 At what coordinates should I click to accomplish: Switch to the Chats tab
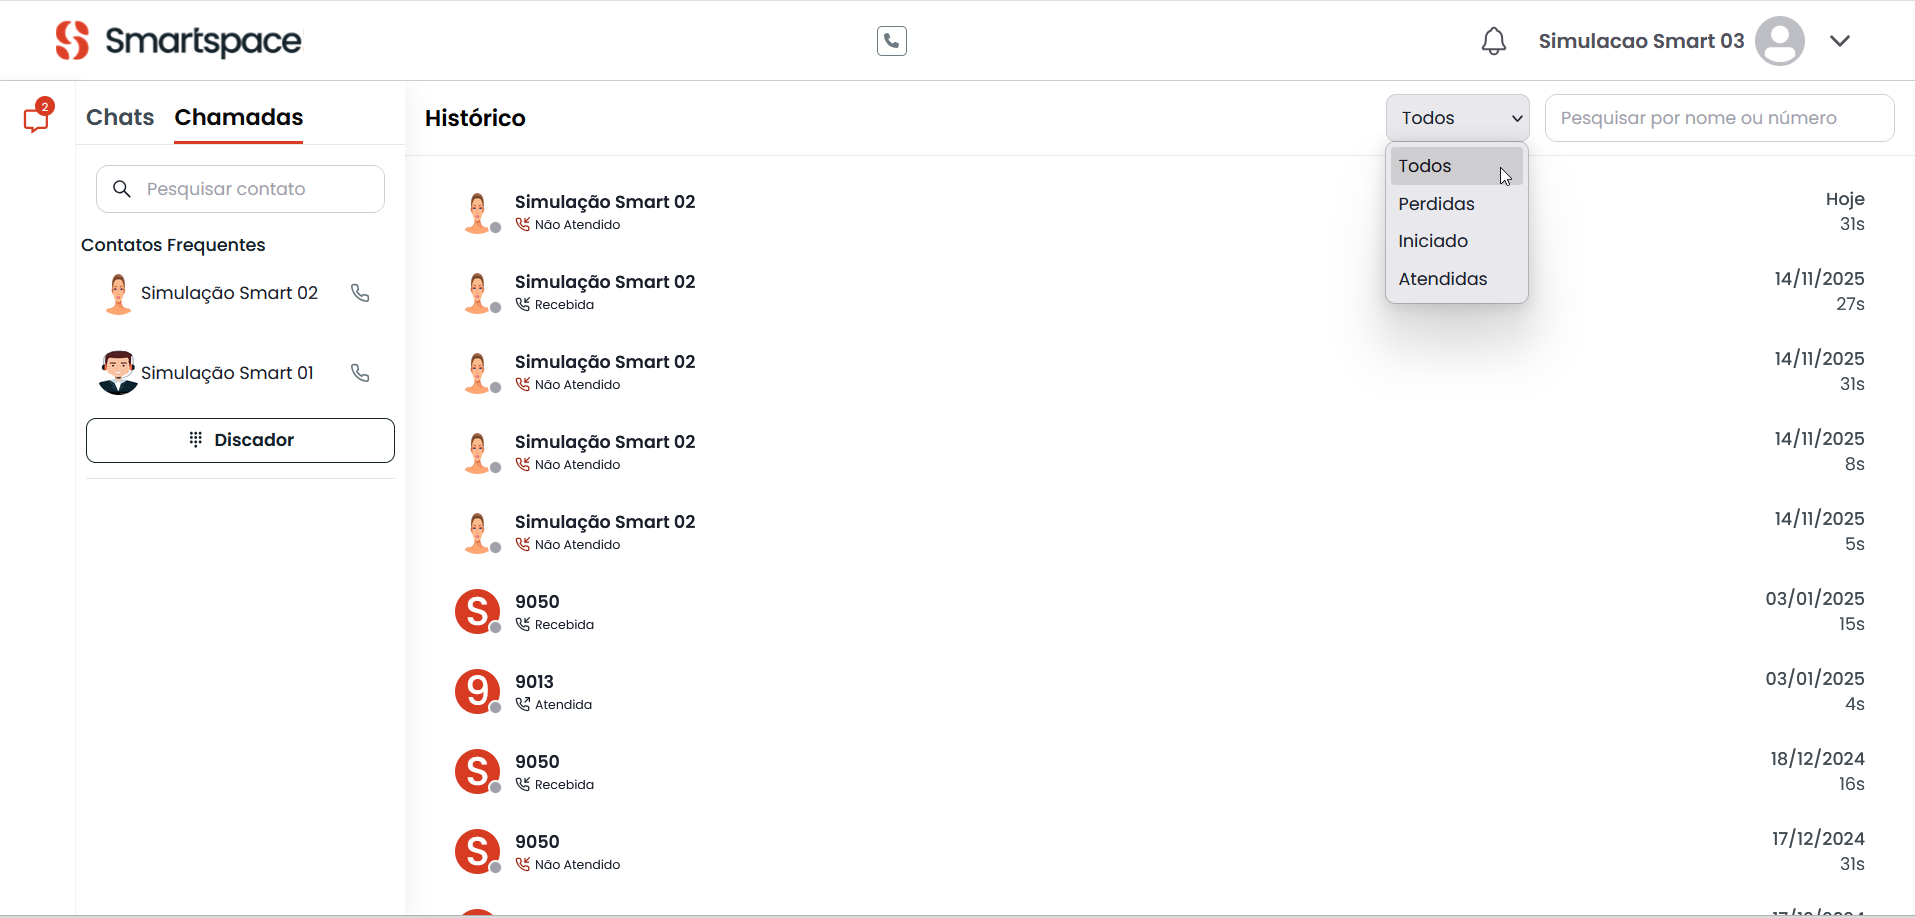tap(120, 117)
